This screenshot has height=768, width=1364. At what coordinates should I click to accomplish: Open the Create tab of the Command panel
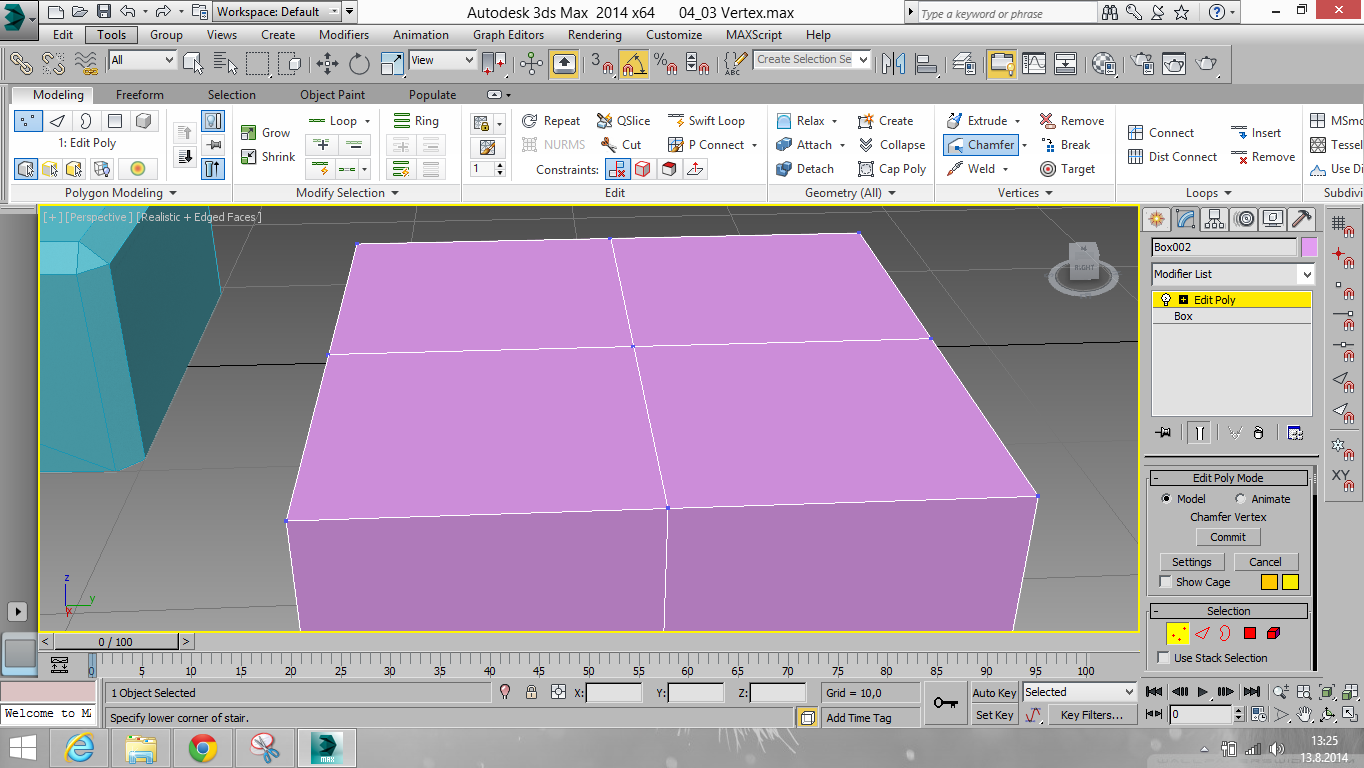pyautogui.click(x=1156, y=219)
